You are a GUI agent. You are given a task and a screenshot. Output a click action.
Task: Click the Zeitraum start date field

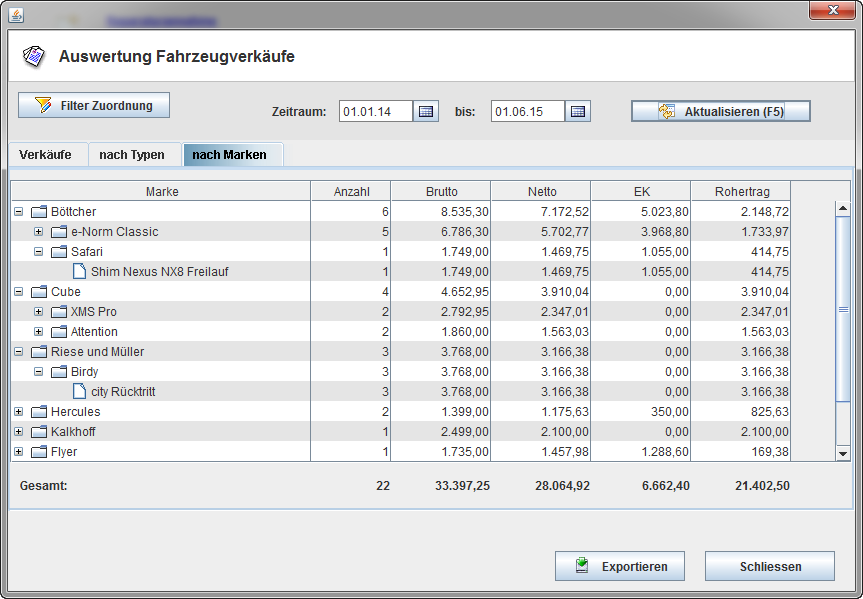(375, 112)
